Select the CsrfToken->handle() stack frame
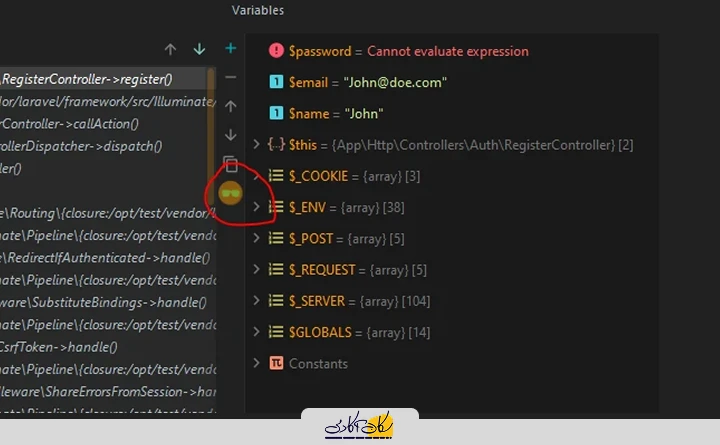 (x=60, y=347)
